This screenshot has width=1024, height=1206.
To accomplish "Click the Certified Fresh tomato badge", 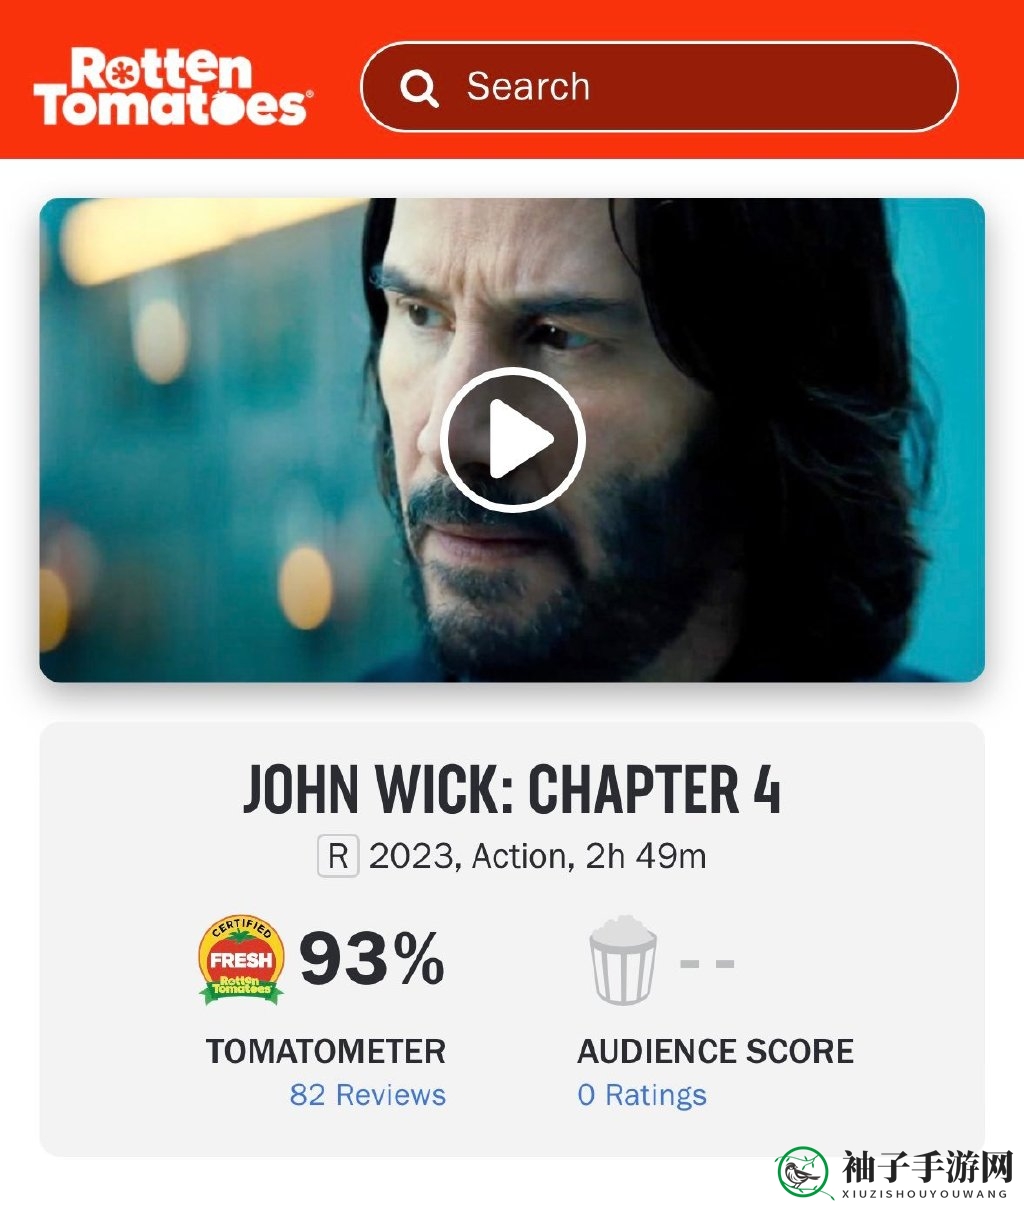I will (x=241, y=960).
